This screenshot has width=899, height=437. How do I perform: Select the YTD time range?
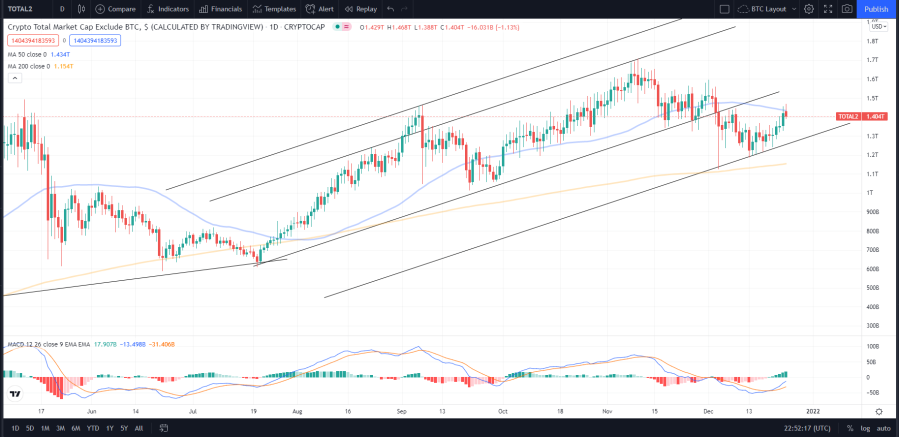(92, 428)
